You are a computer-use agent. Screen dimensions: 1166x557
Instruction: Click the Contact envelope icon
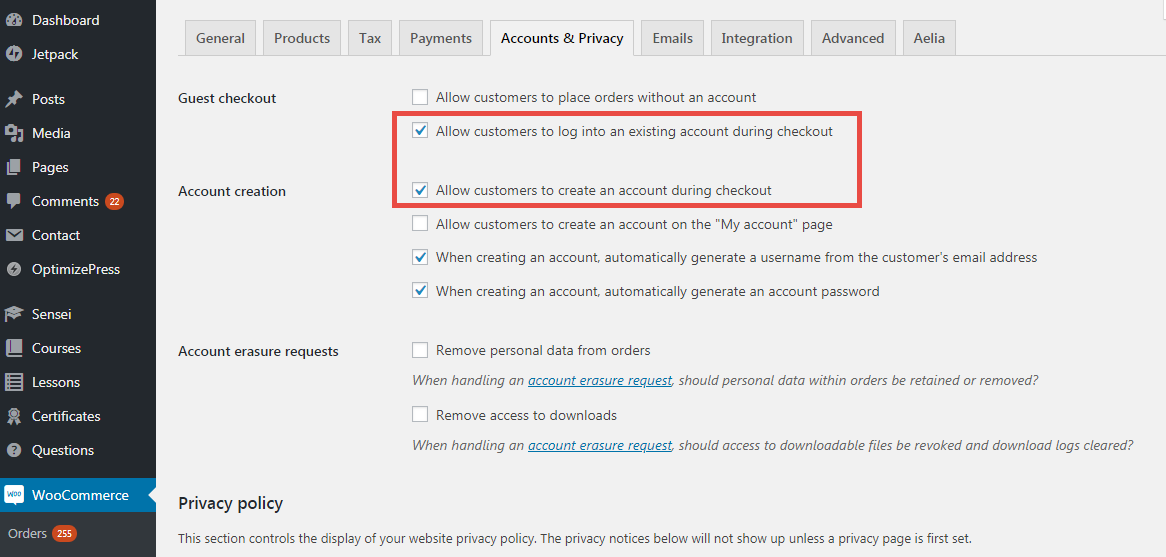point(13,235)
